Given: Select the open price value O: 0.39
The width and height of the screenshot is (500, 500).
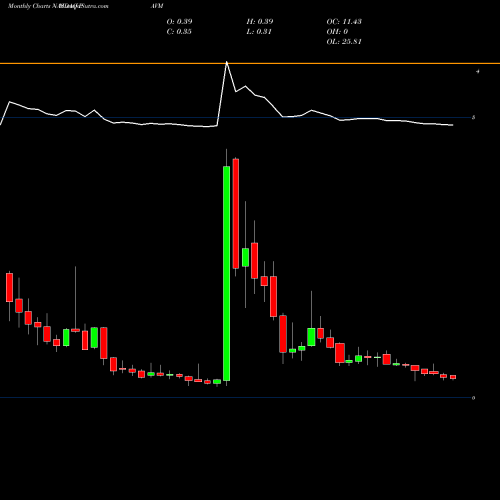Looking at the screenshot, I should pos(179,22).
